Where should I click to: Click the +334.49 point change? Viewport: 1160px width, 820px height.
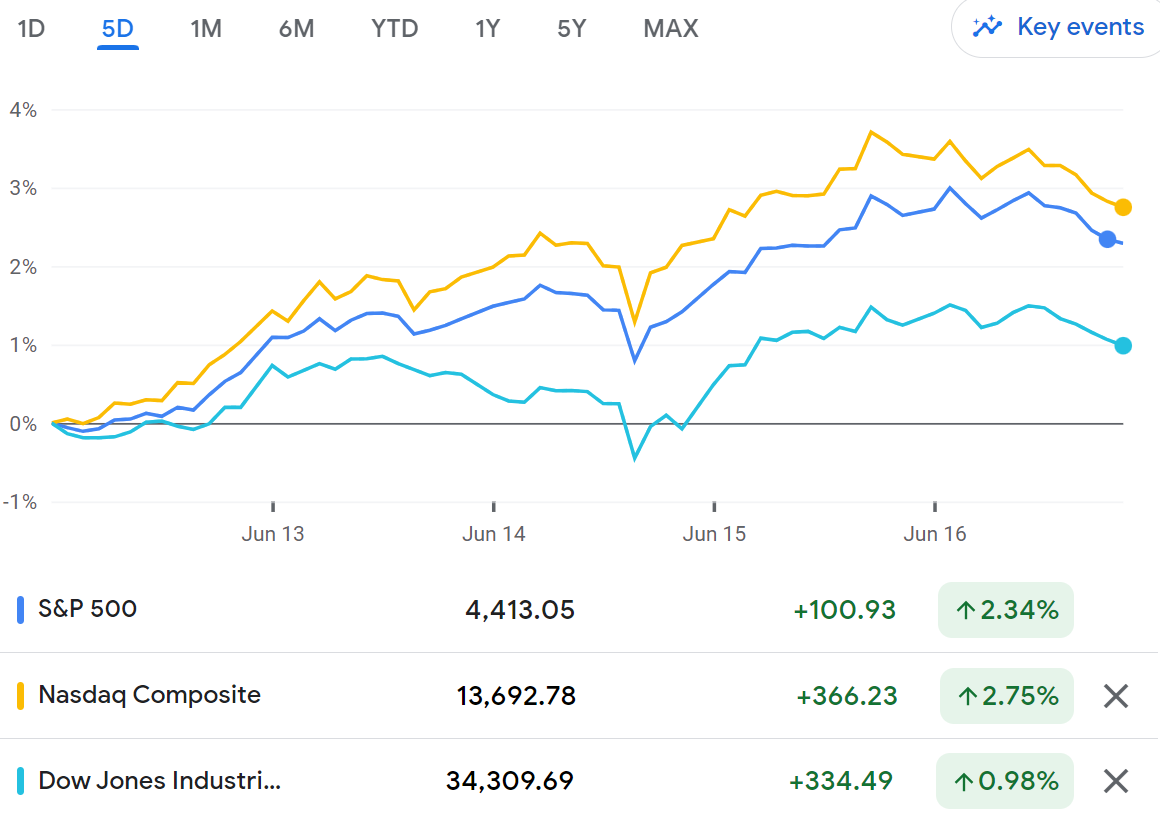(x=841, y=781)
